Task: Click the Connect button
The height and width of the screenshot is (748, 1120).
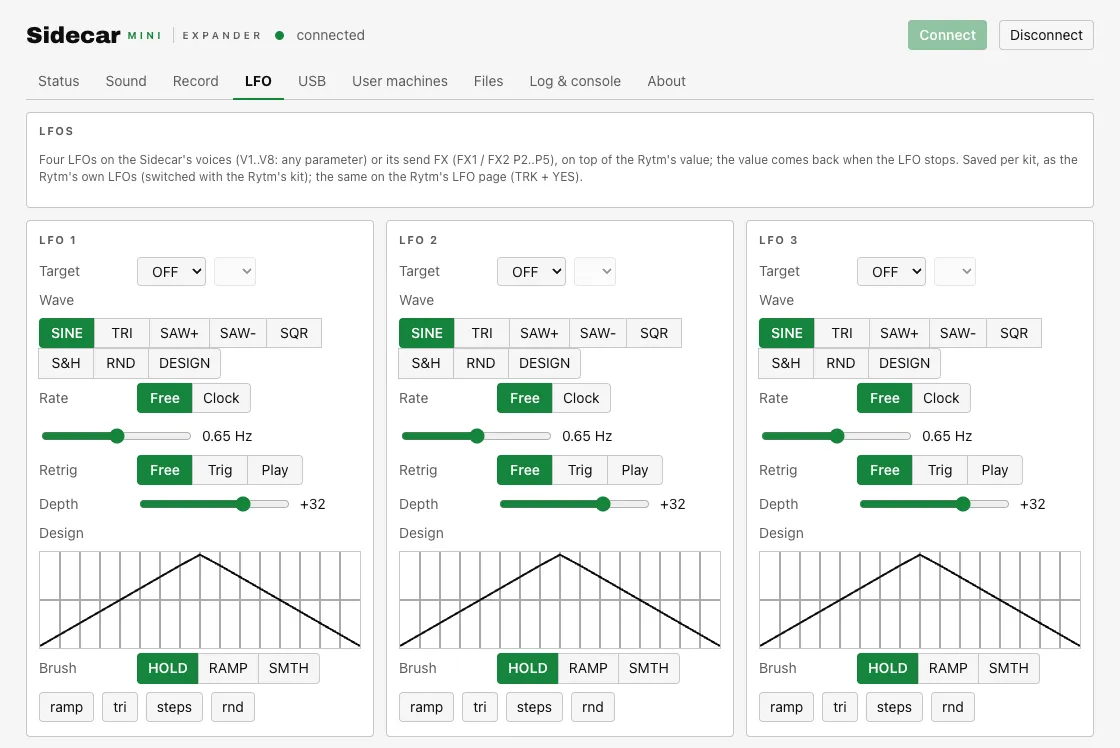Action: [x=947, y=35]
